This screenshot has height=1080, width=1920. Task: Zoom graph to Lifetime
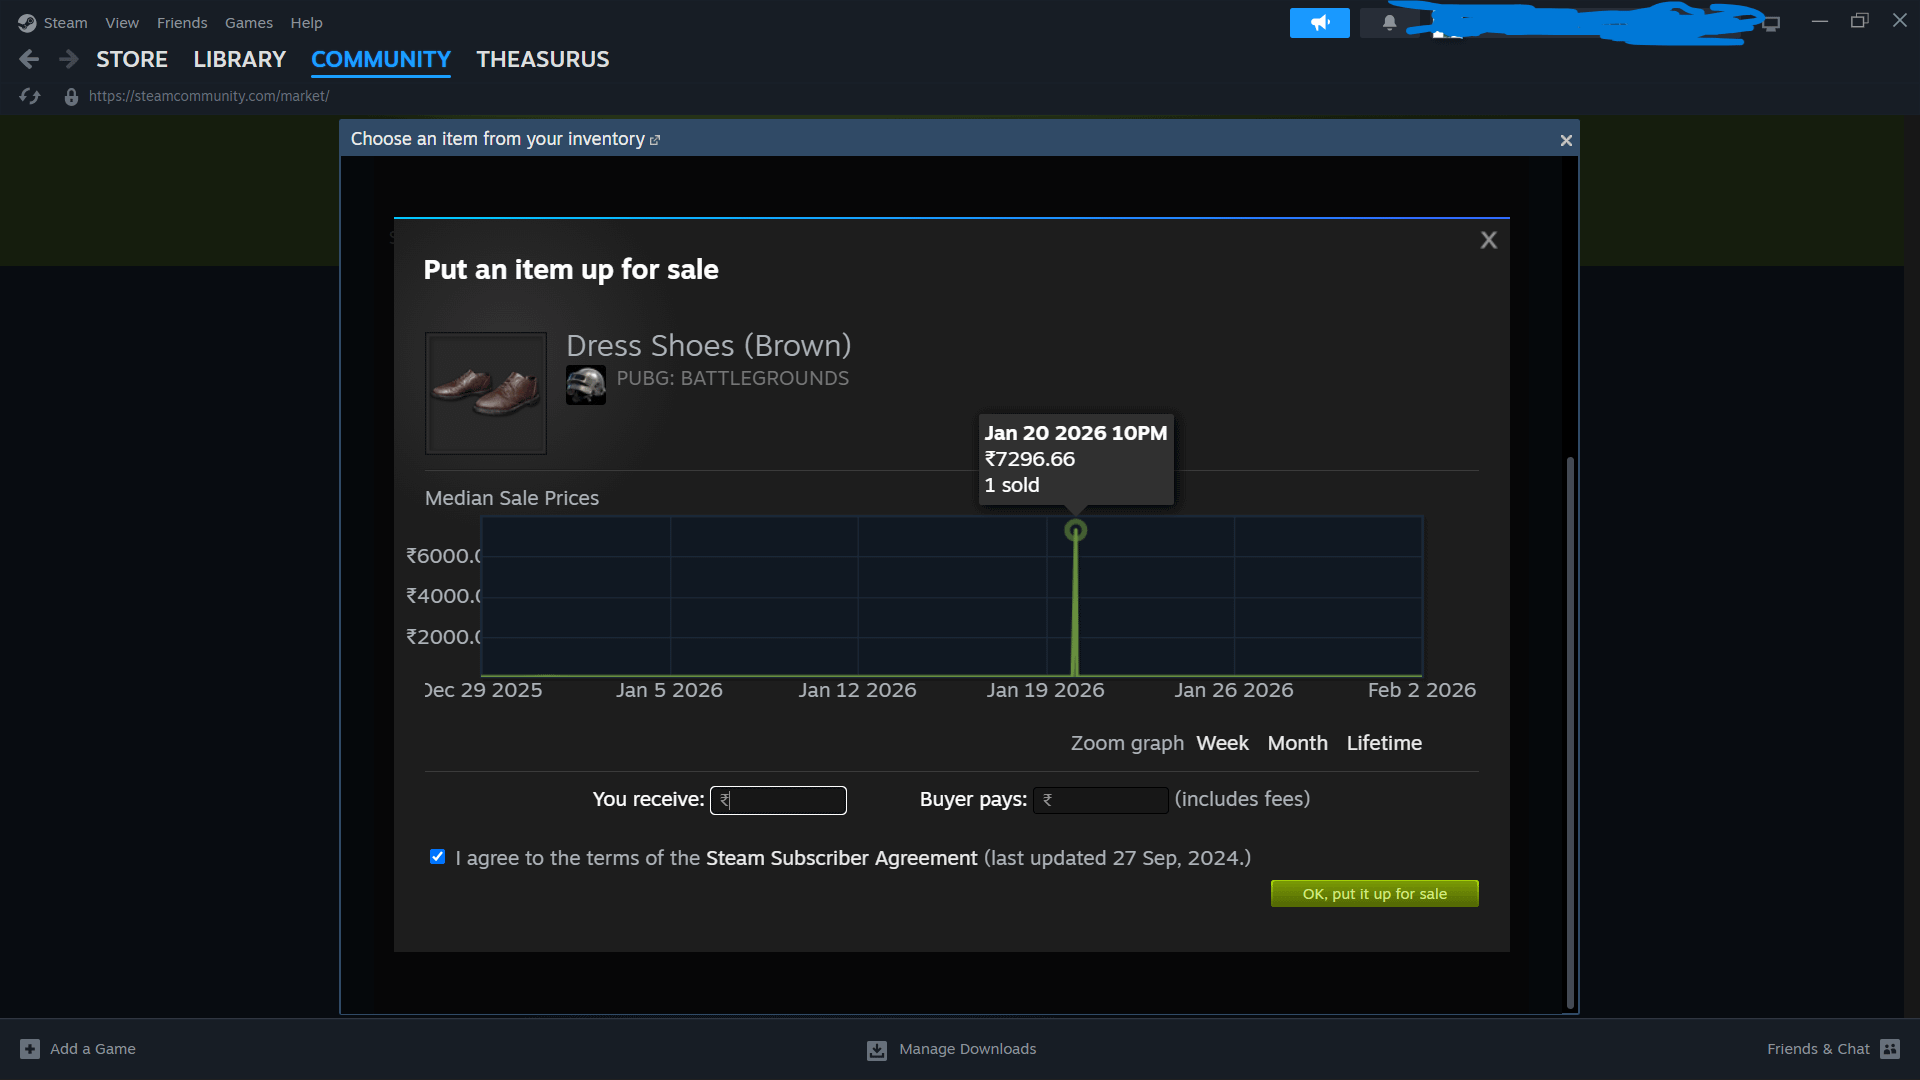point(1383,743)
